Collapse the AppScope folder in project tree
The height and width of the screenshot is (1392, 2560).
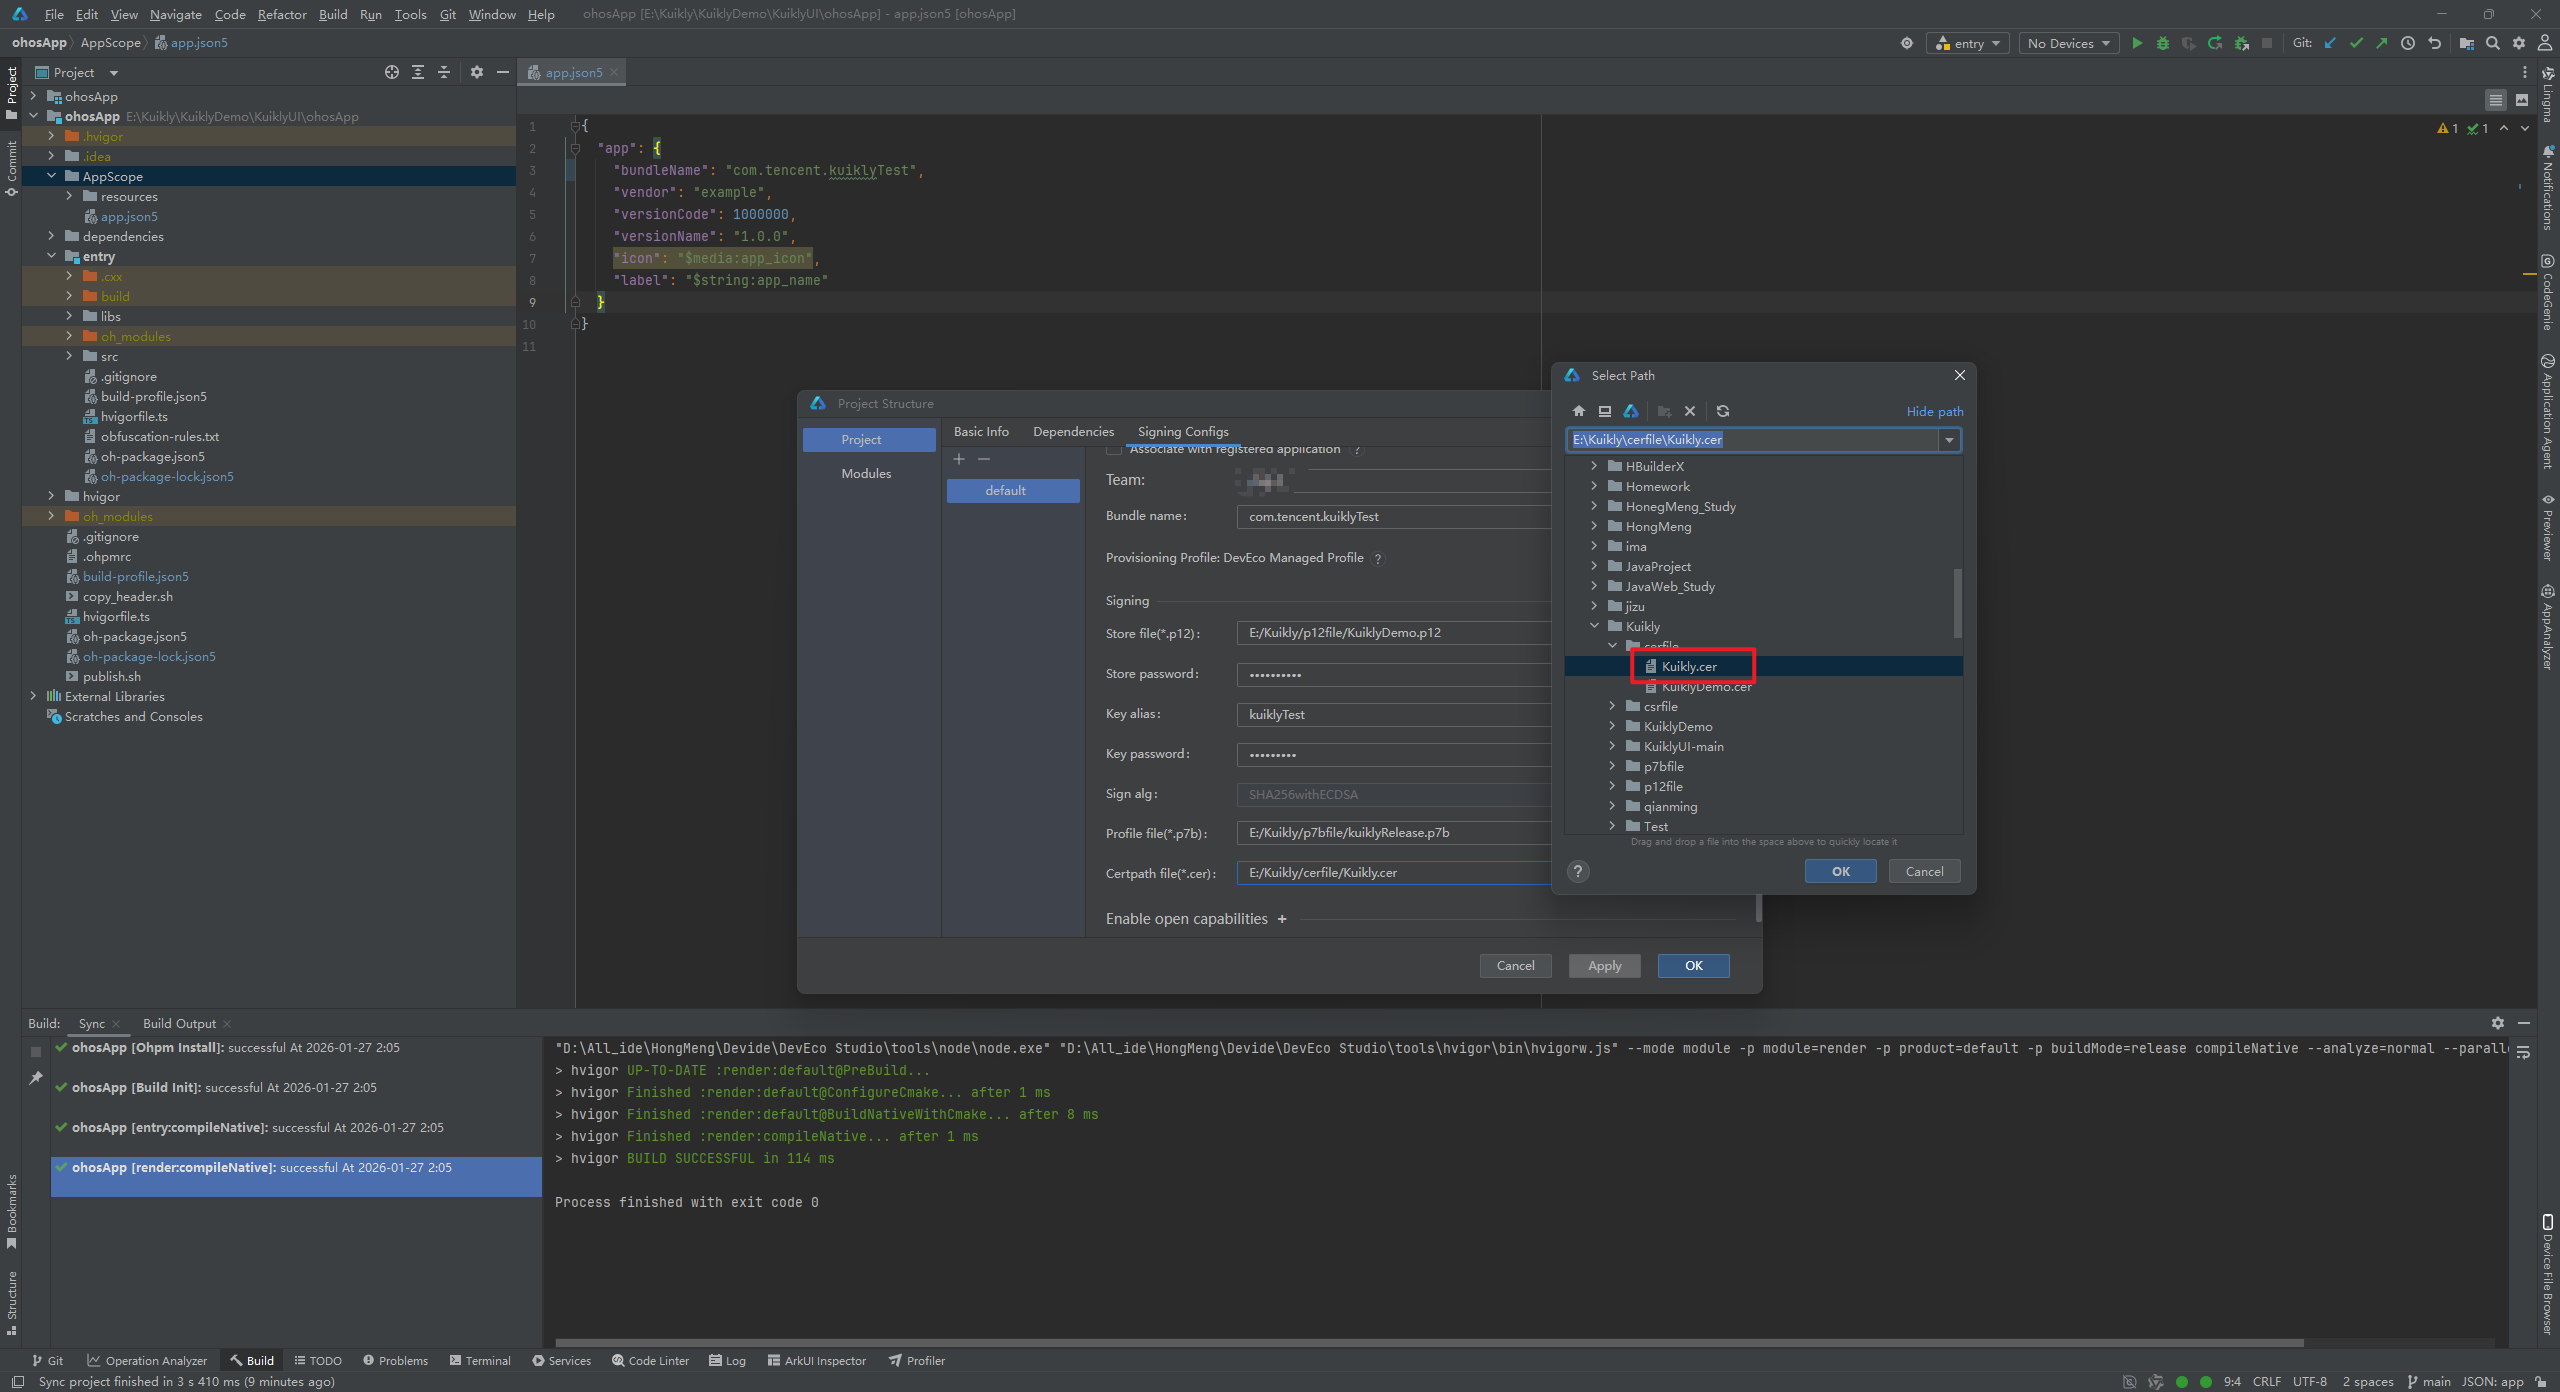point(51,176)
